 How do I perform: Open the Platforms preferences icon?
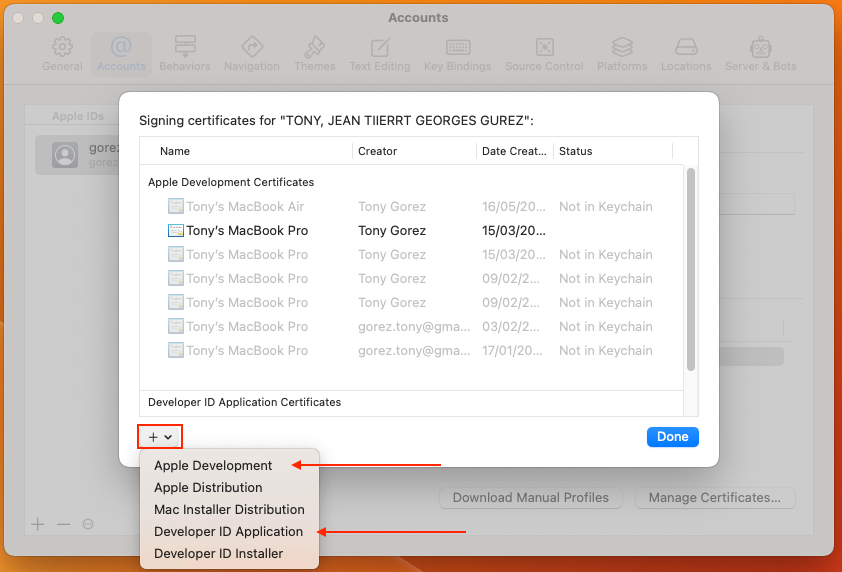[x=622, y=47]
